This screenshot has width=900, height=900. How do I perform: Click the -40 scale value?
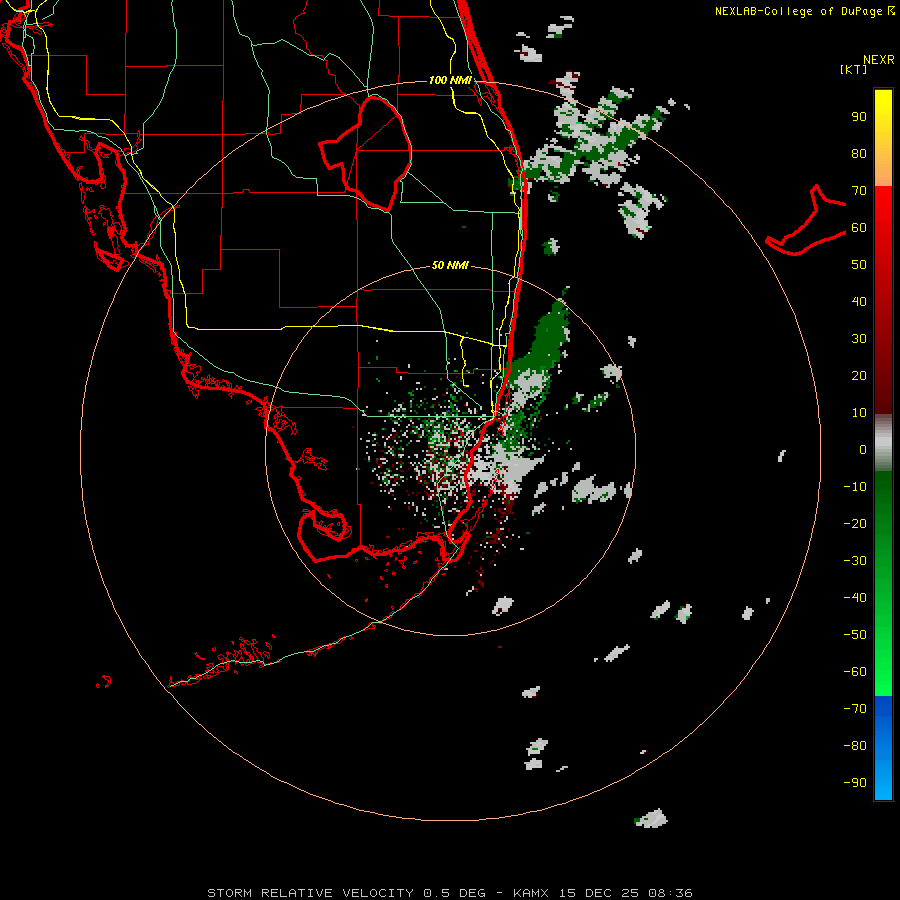pos(855,598)
